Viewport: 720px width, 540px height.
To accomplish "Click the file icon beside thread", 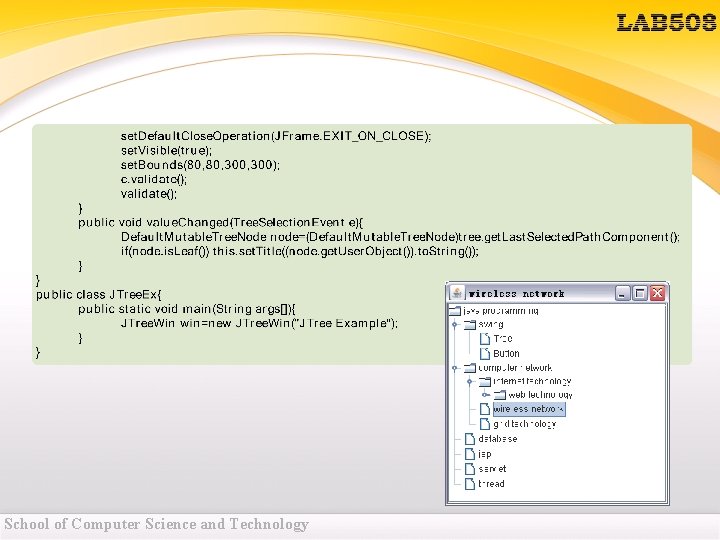I will click(470, 484).
